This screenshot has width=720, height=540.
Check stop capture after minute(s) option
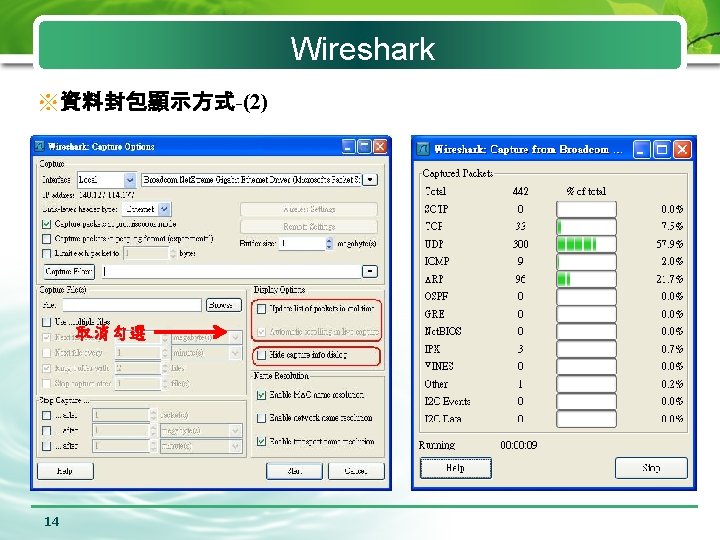tap(46, 446)
